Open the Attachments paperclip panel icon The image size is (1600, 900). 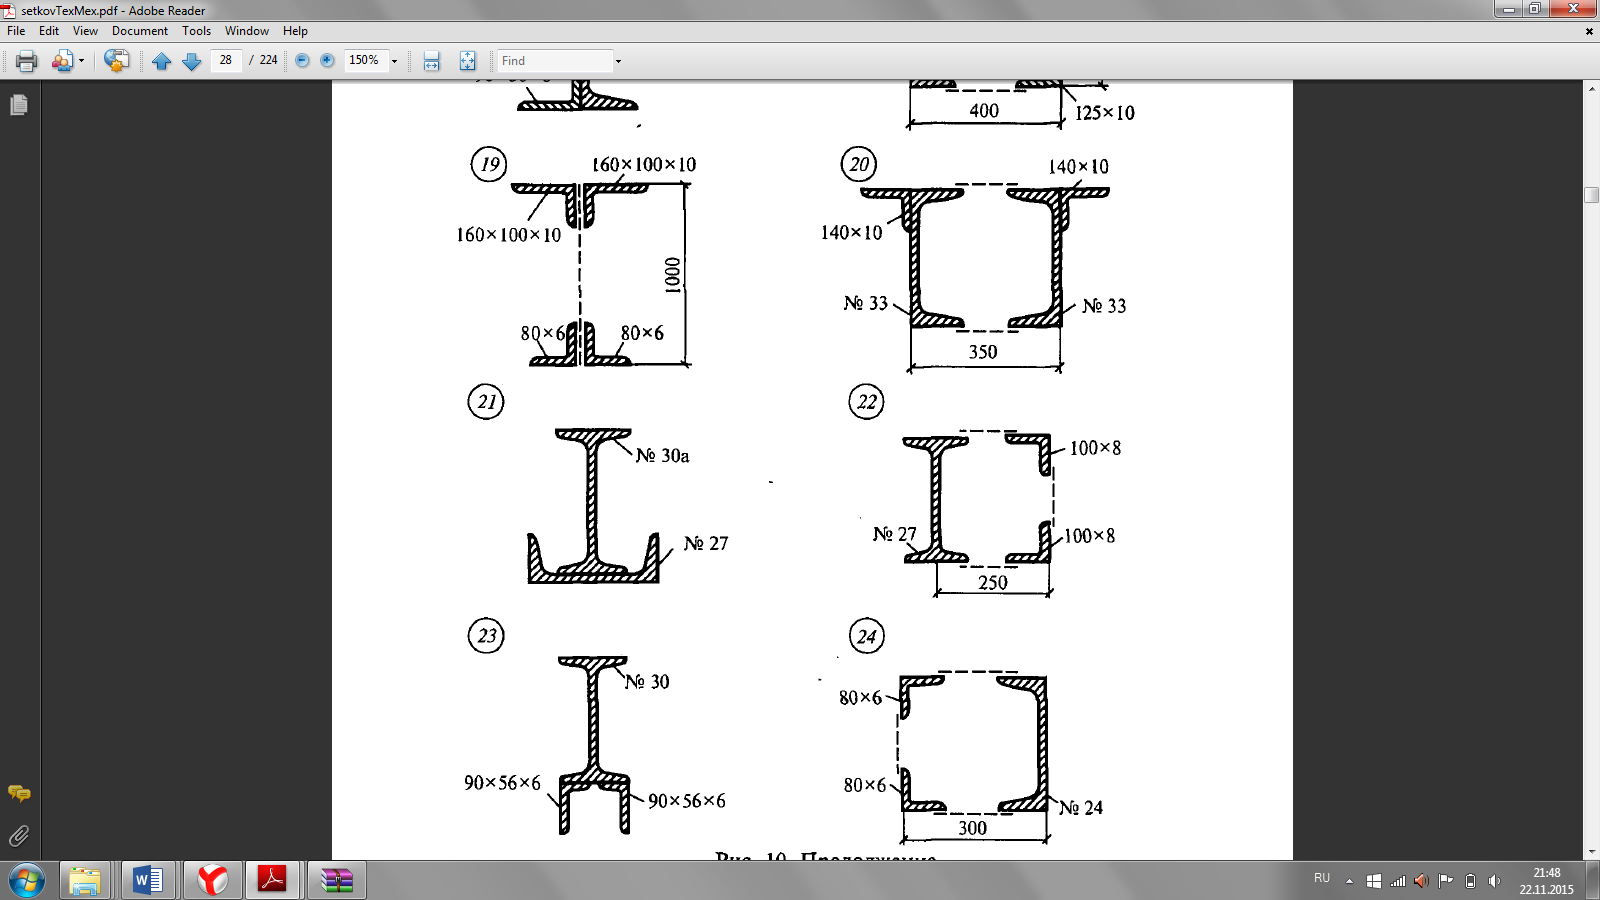click(19, 835)
